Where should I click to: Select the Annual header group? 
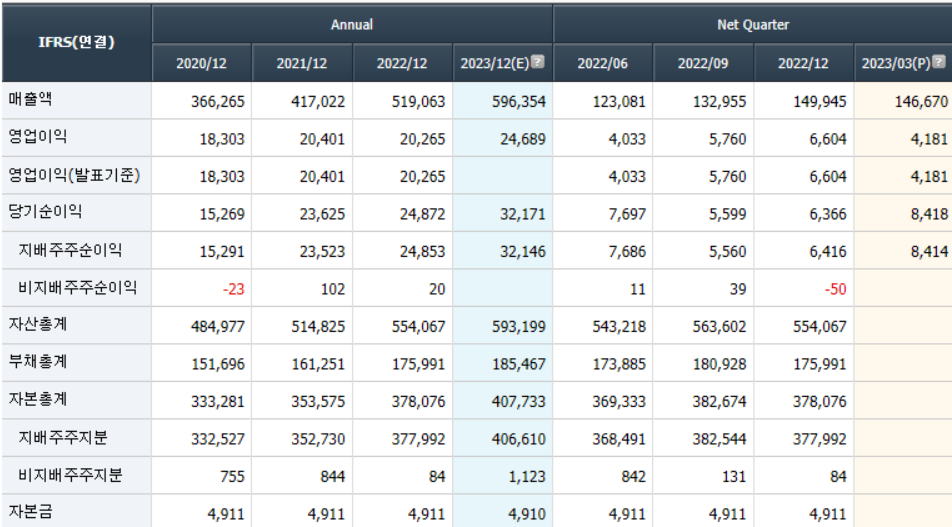click(352, 25)
